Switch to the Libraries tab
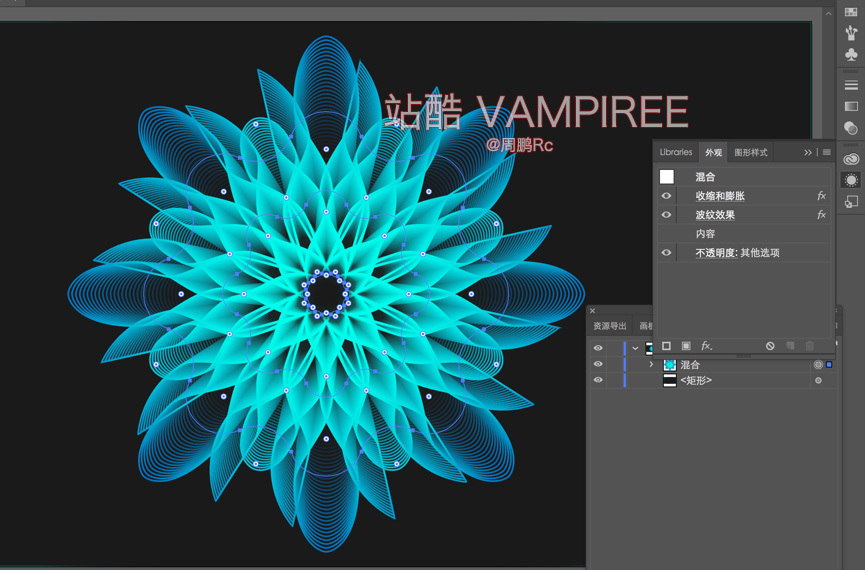865x570 pixels. 676,152
